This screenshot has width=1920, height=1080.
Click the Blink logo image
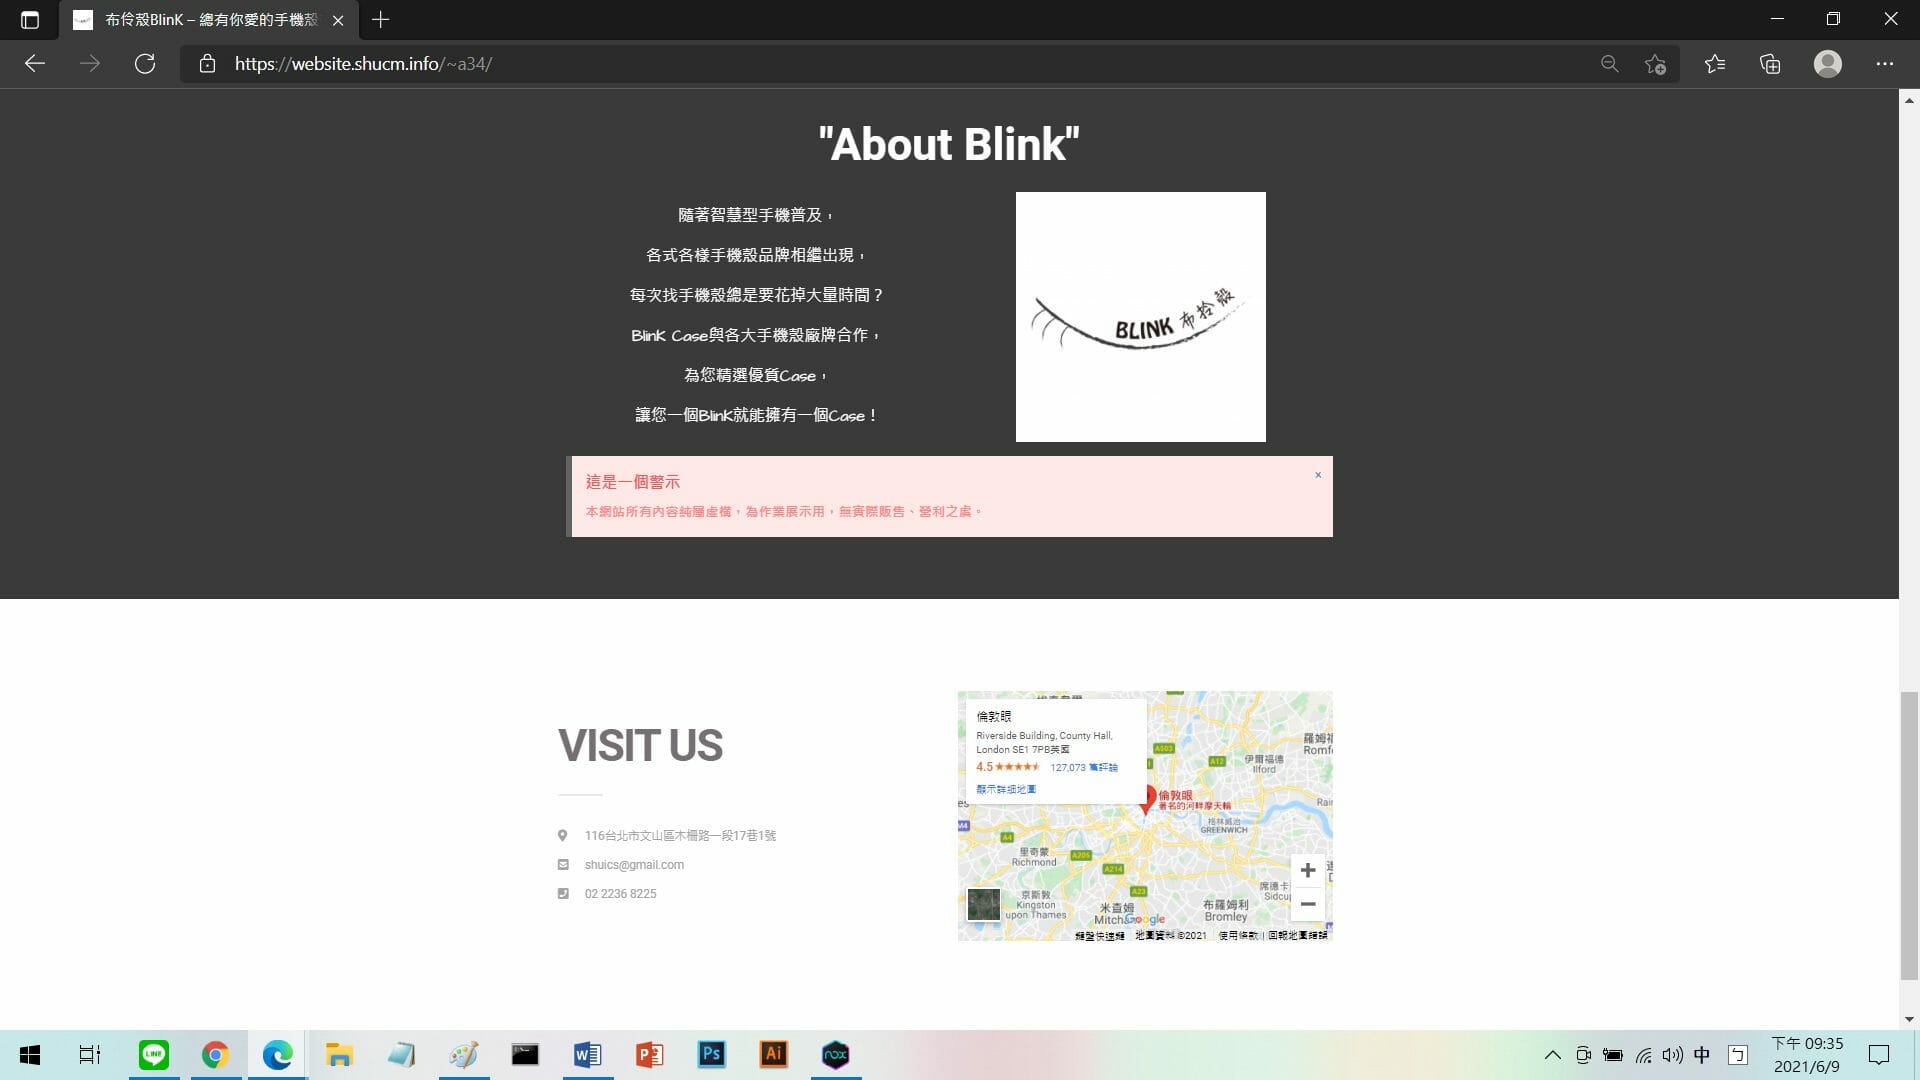[x=1140, y=317]
